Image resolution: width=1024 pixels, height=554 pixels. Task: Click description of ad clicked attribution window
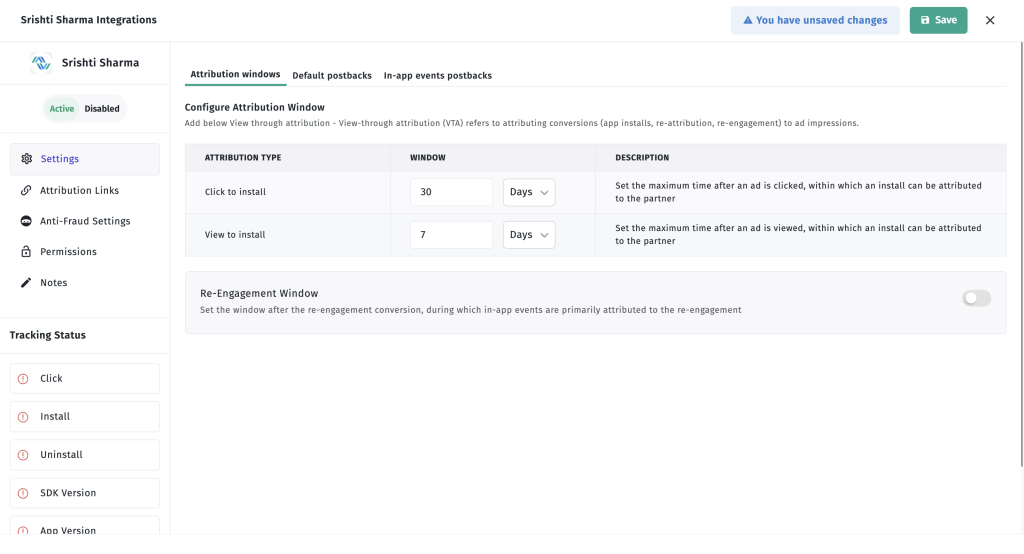(x=798, y=192)
